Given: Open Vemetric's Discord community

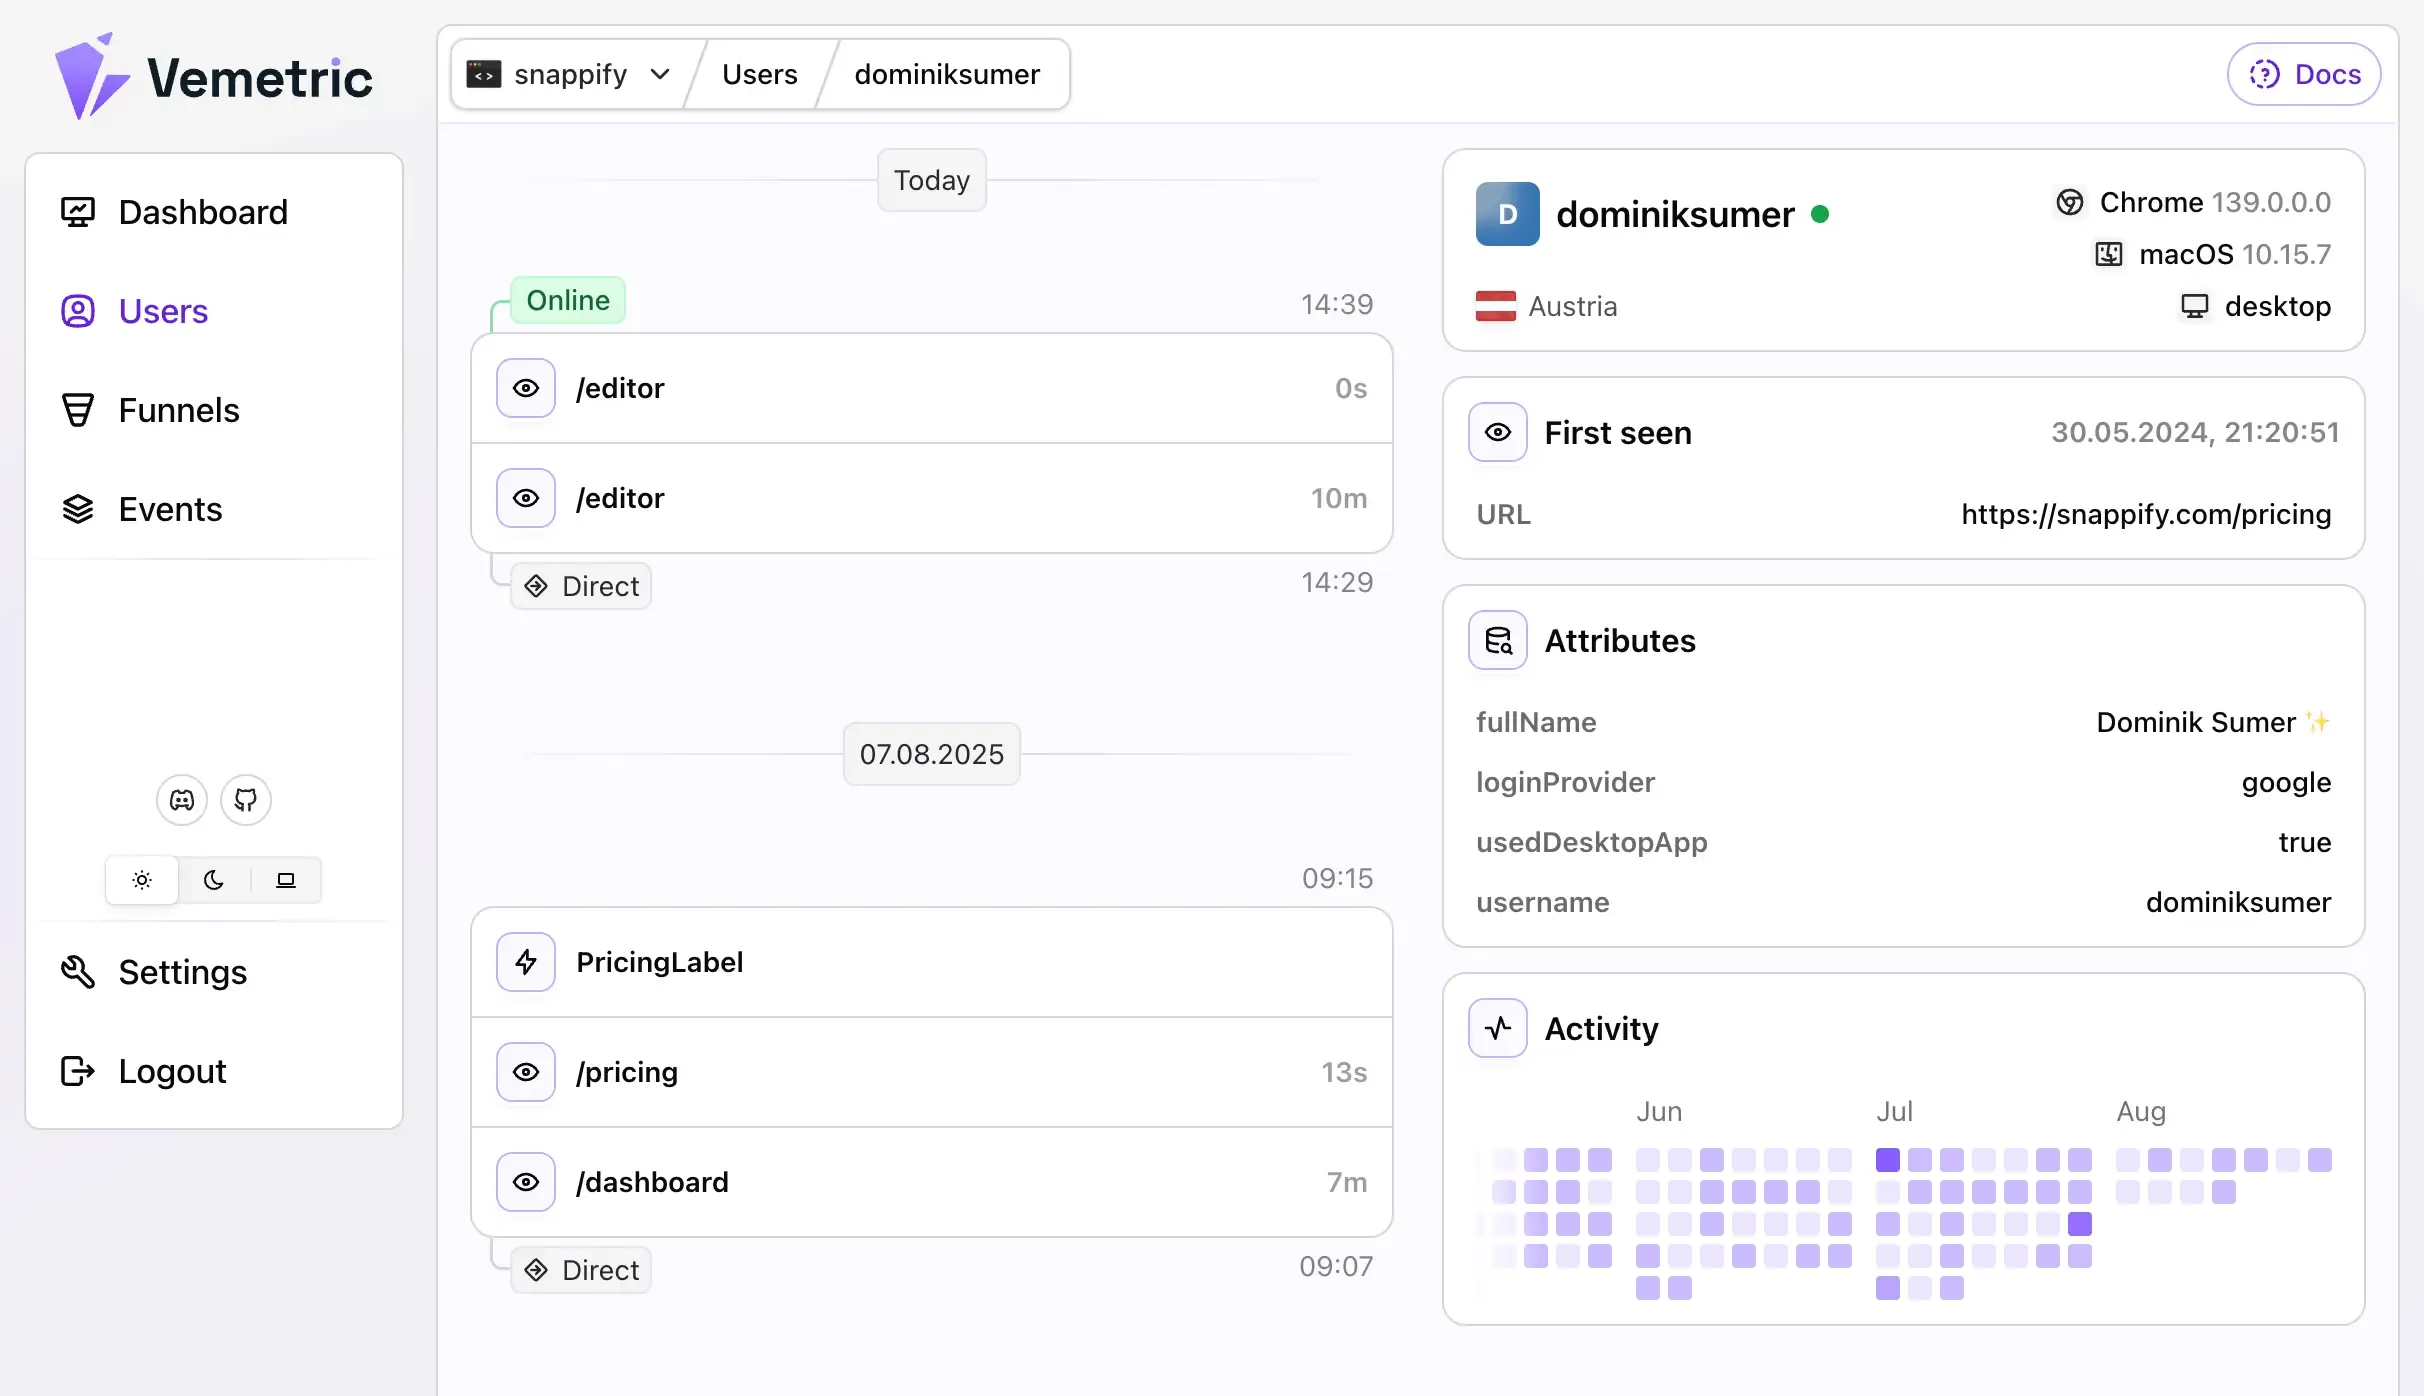Looking at the screenshot, I should click(x=181, y=799).
